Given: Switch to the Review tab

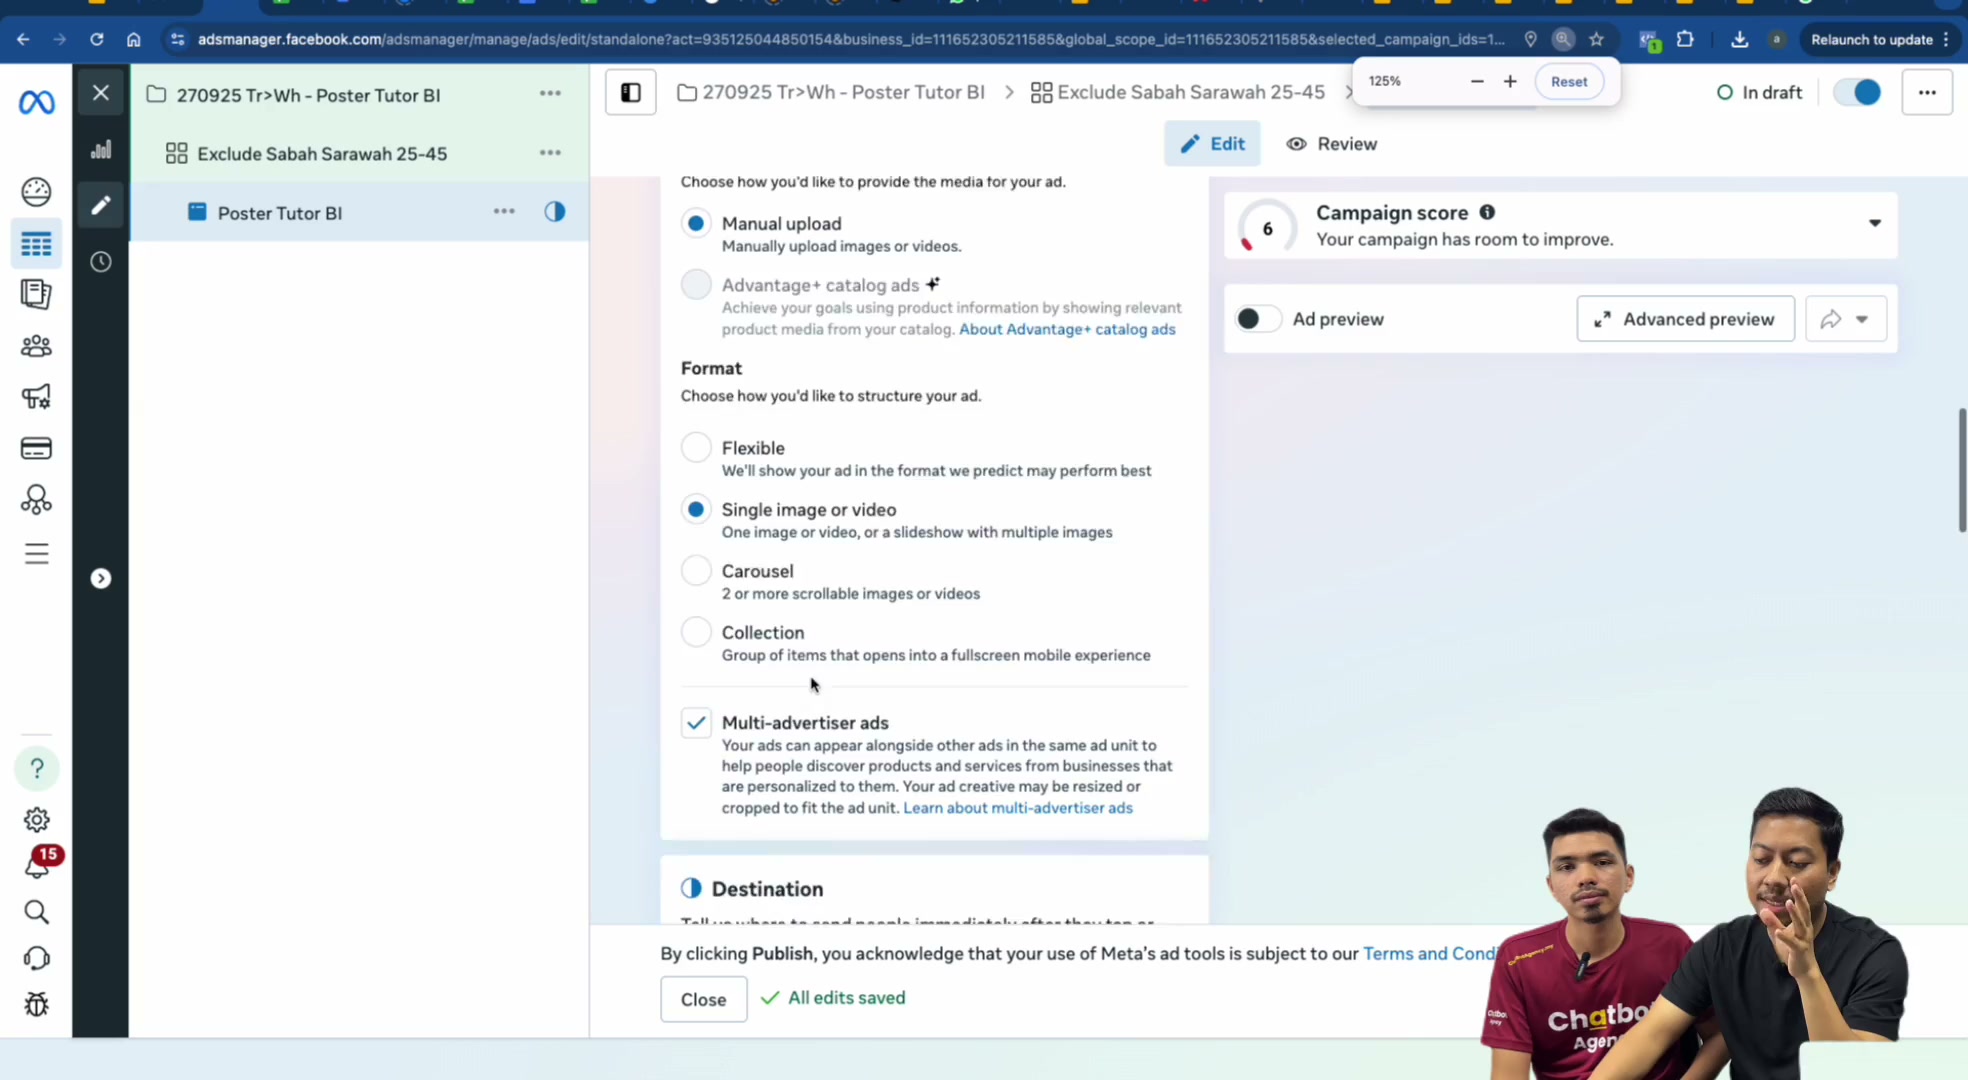Looking at the screenshot, I should (1331, 144).
